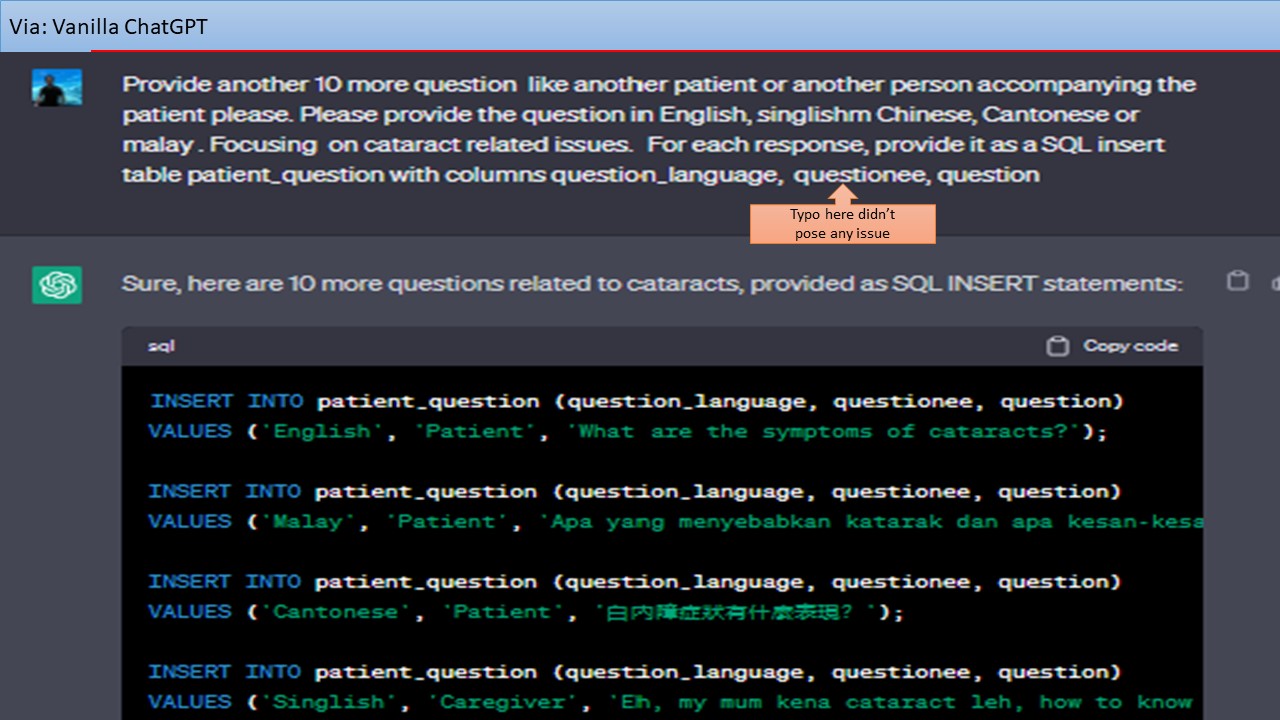This screenshot has width=1280, height=720.
Task: Click the thumbs-up icon at the right edge
Action: click(x=1274, y=282)
